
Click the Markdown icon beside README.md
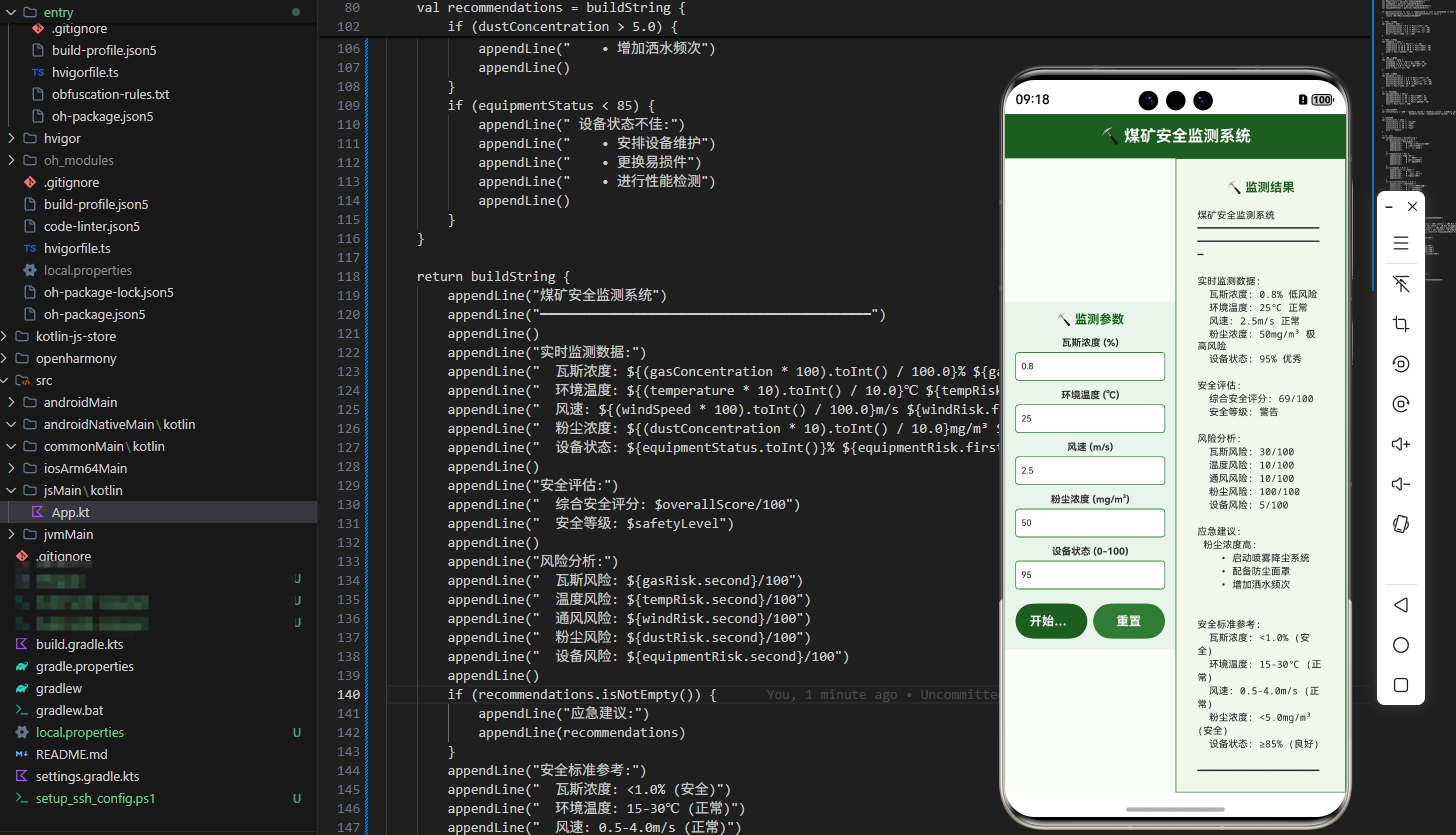22,754
